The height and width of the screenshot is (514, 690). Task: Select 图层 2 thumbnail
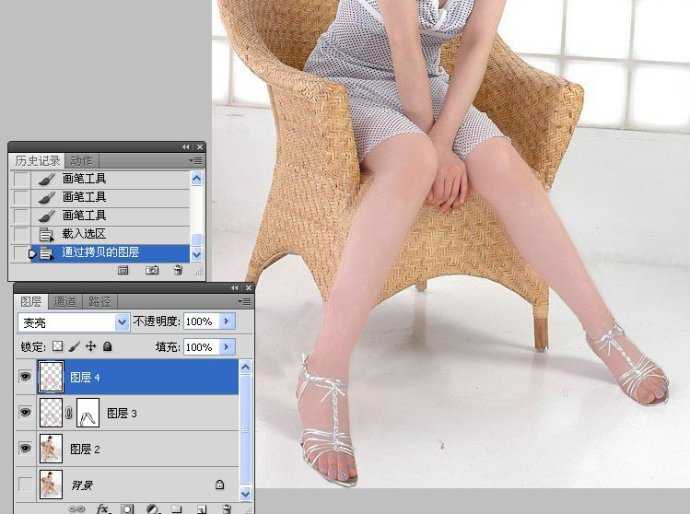[51, 448]
